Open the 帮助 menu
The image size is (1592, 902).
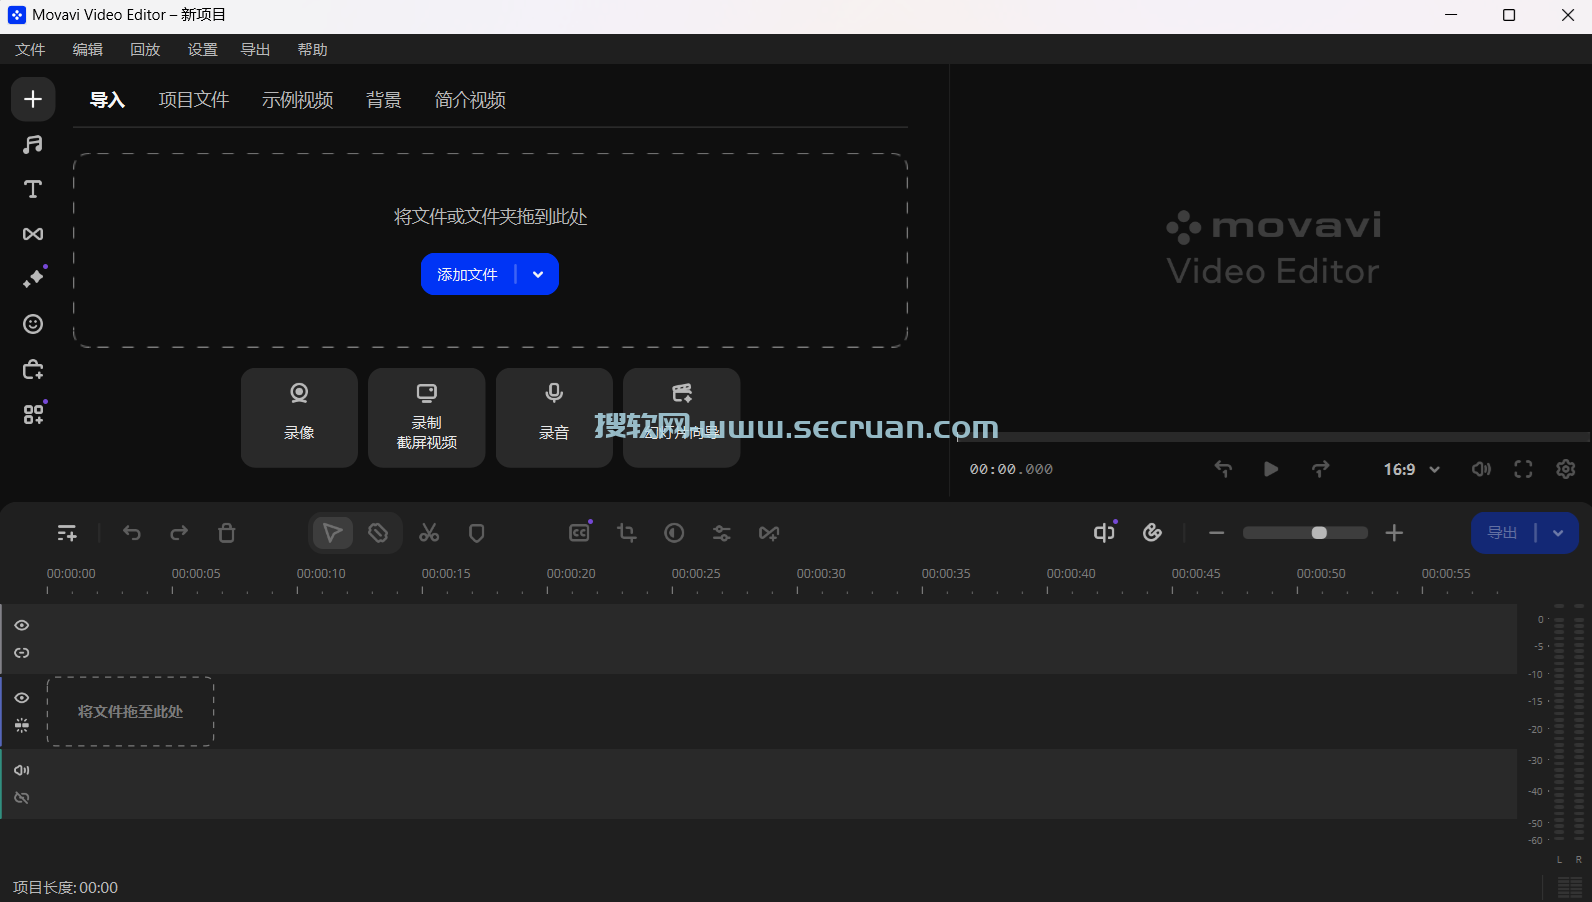pyautogui.click(x=312, y=49)
